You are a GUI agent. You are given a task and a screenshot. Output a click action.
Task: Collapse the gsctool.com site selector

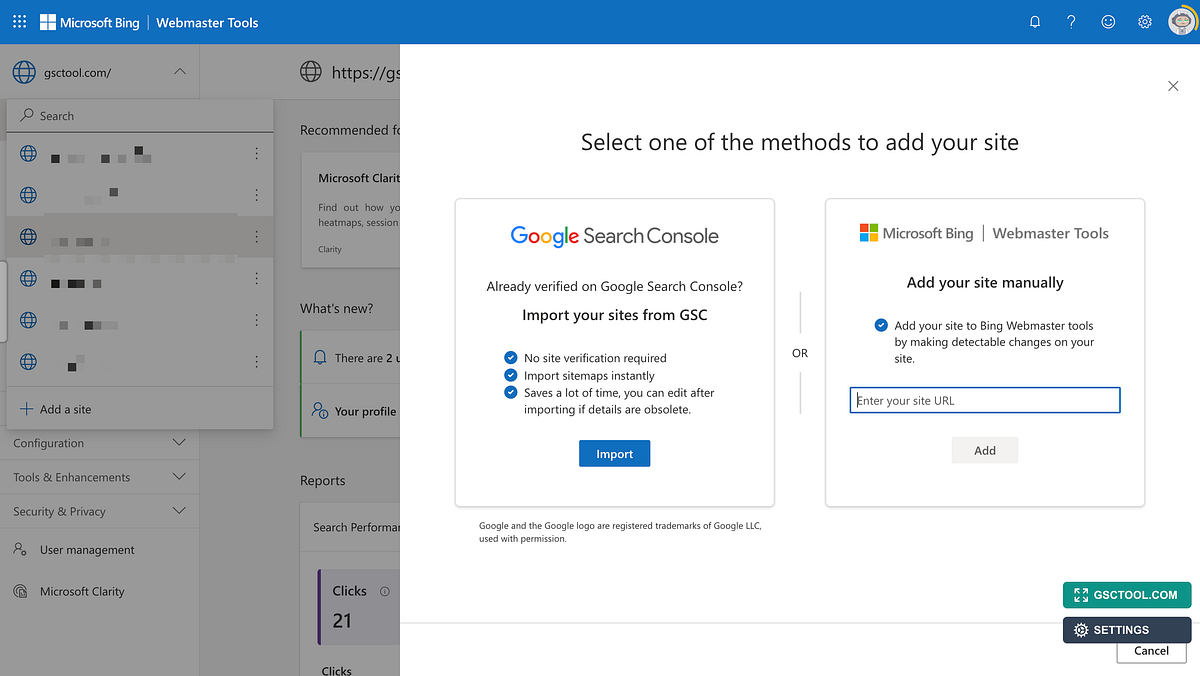coord(180,71)
